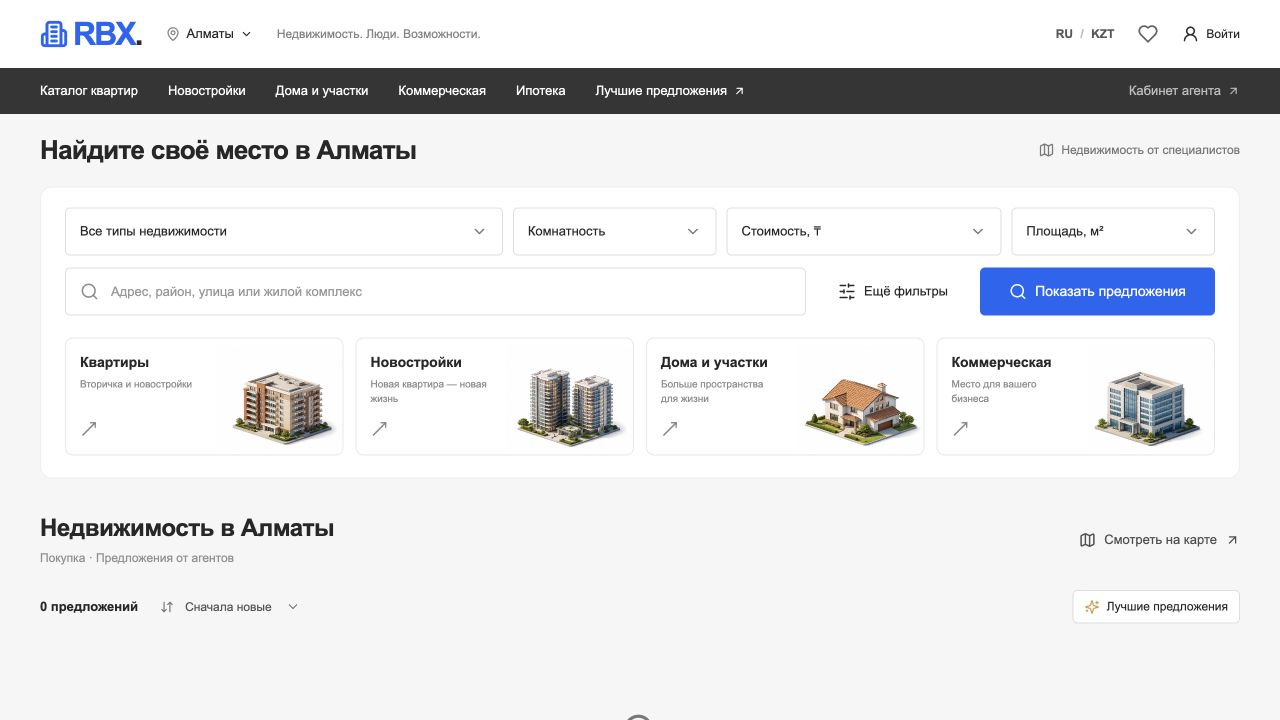Click the chevron next to Алматы in the header
Screen dimensions: 1280x720
pos(247,34)
